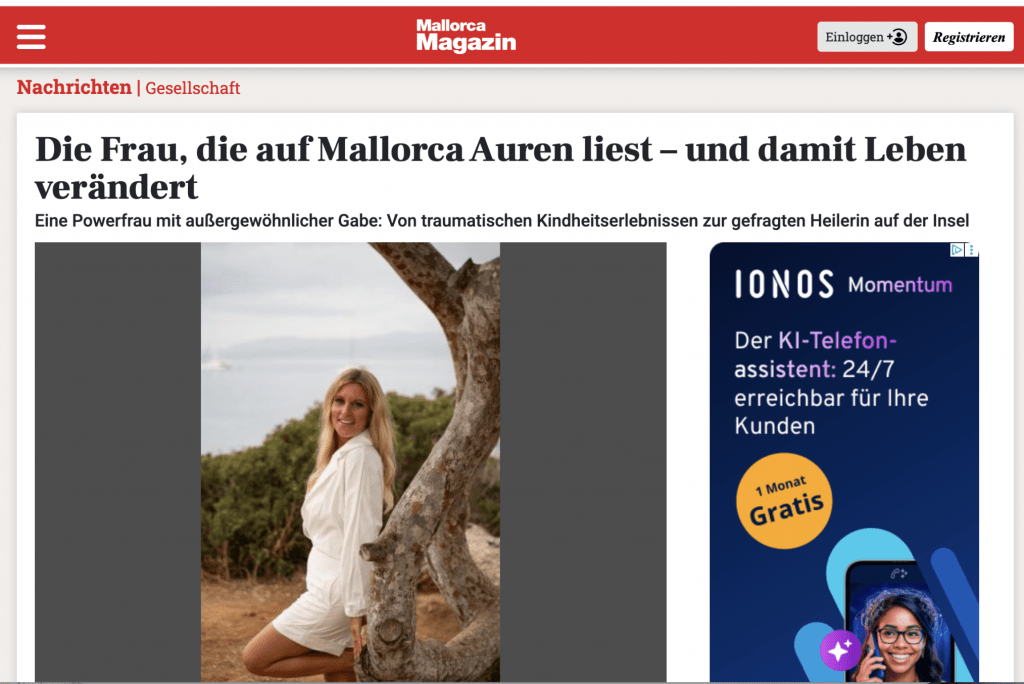1024x684 pixels.
Task: Click the Einloggen button
Action: pyautogui.click(x=867, y=37)
